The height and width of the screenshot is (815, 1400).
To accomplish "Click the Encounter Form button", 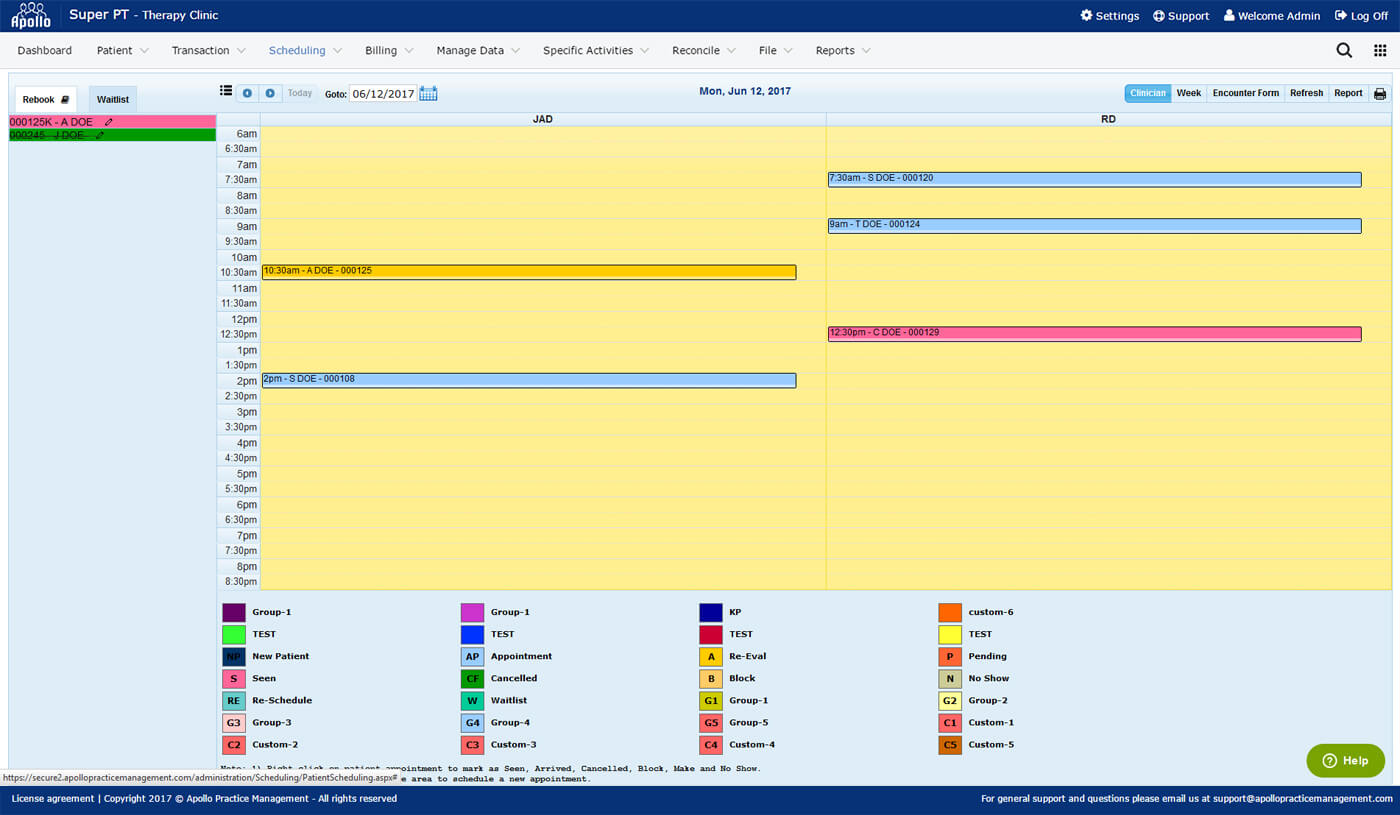I will click(1245, 93).
